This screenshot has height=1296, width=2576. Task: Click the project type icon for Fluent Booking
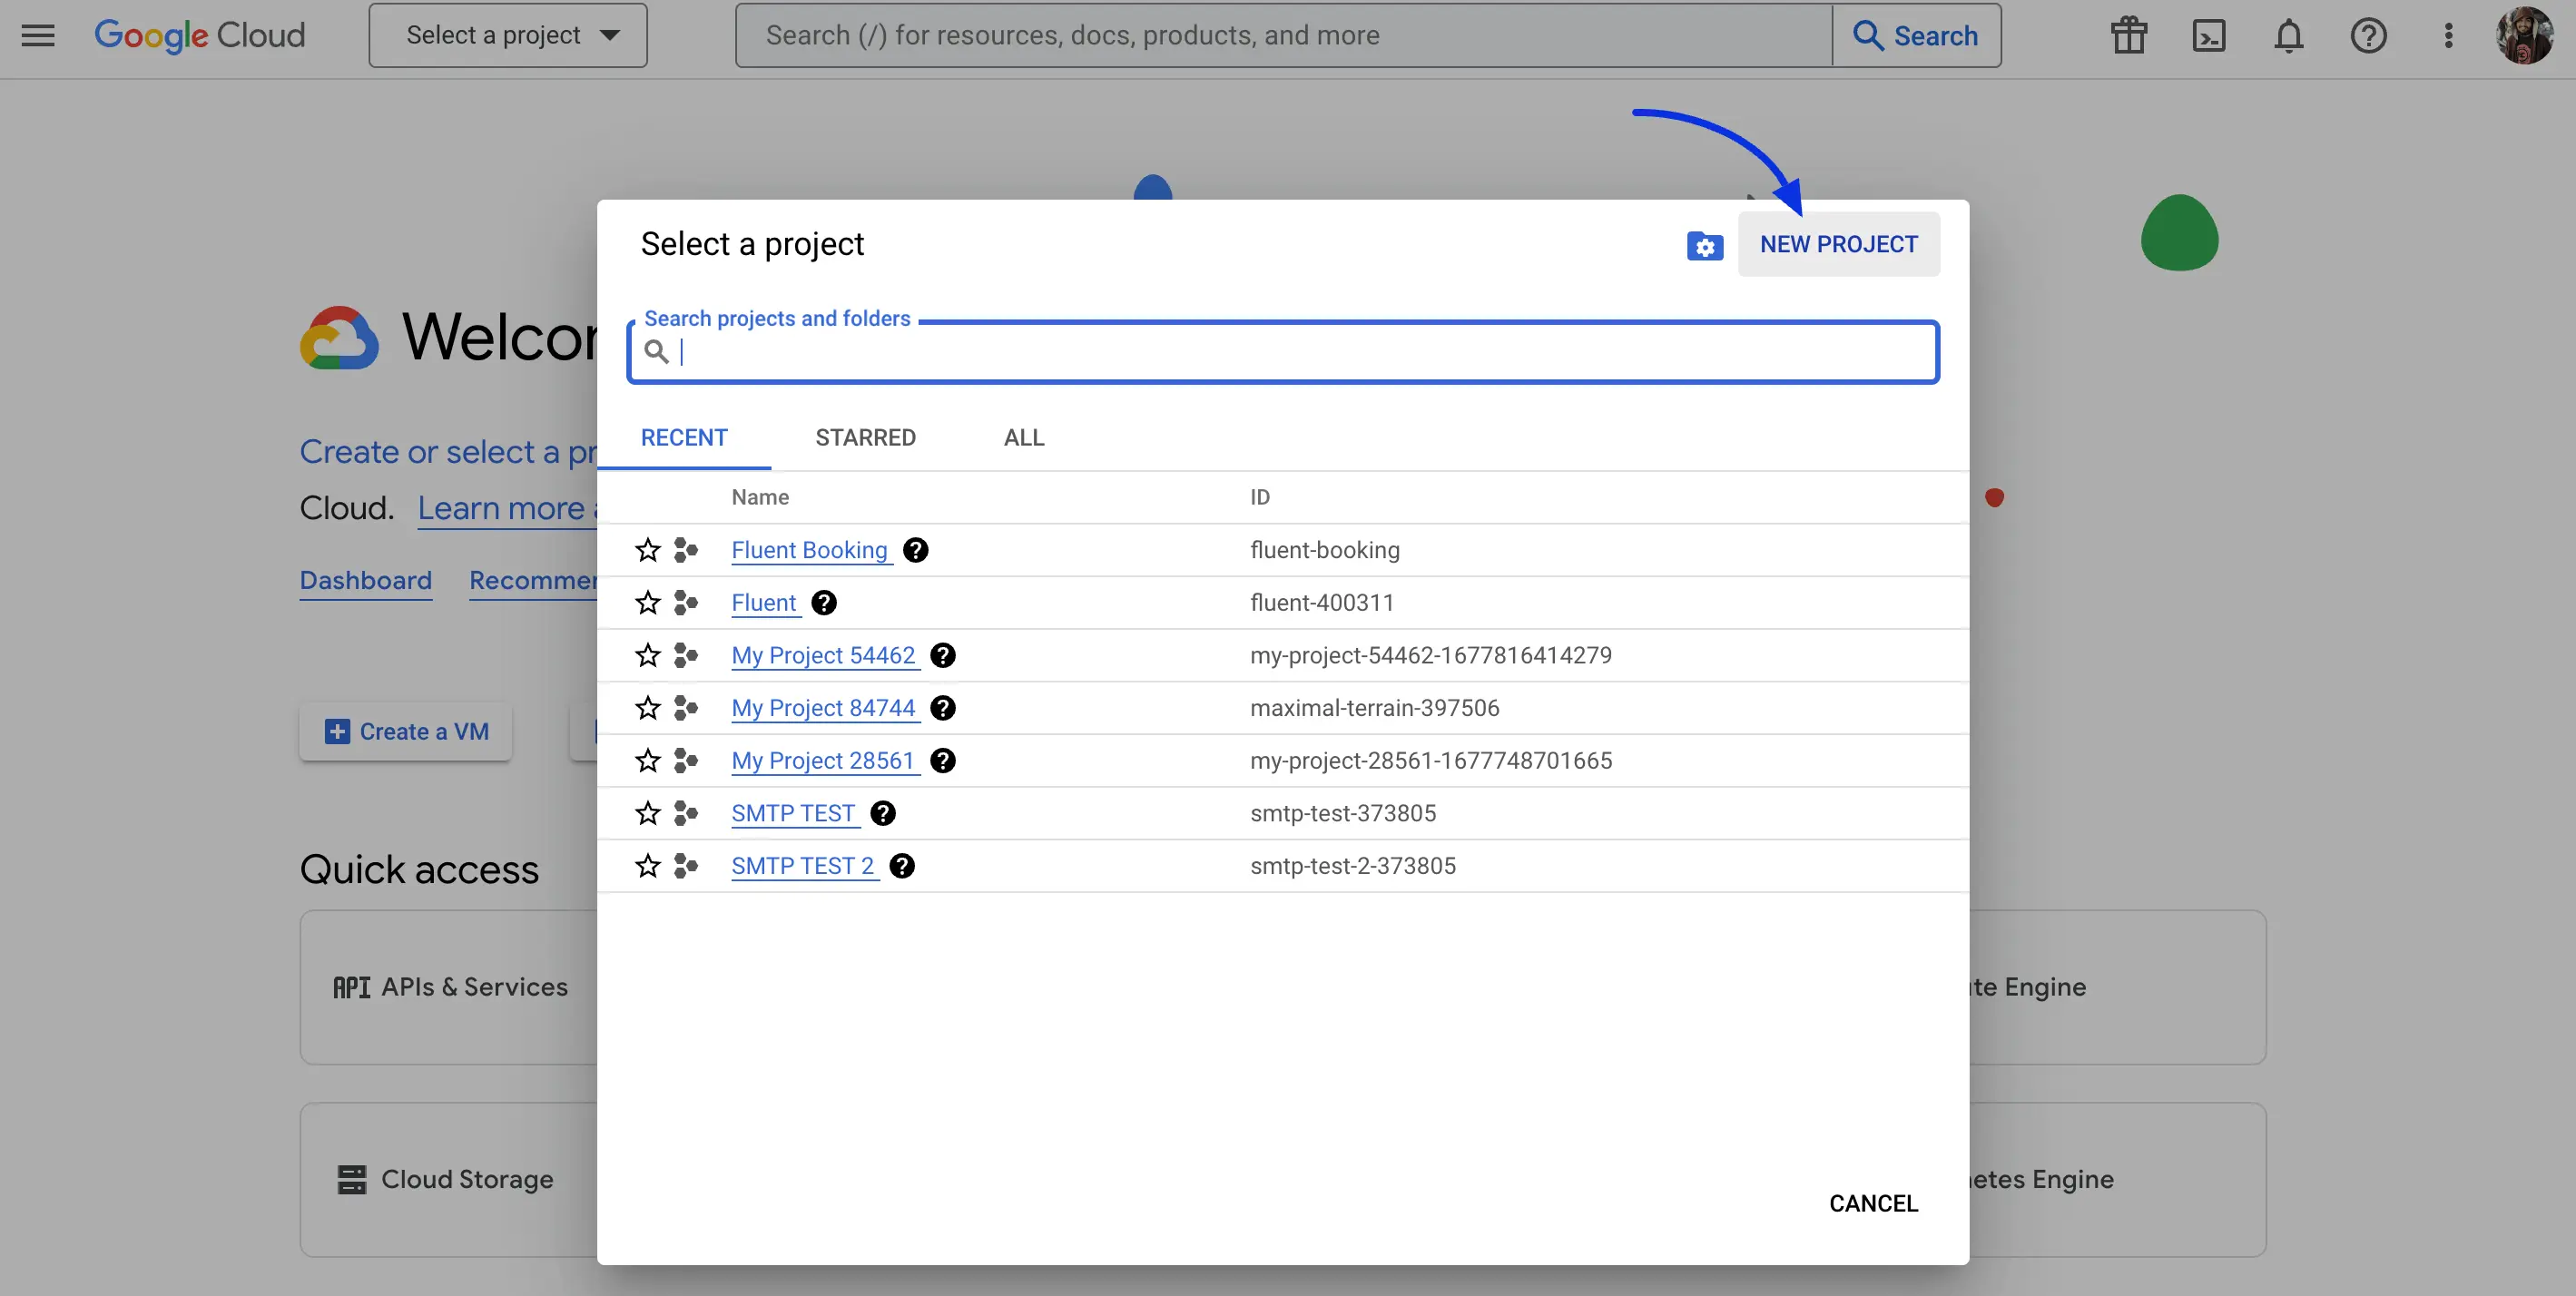pyautogui.click(x=685, y=550)
